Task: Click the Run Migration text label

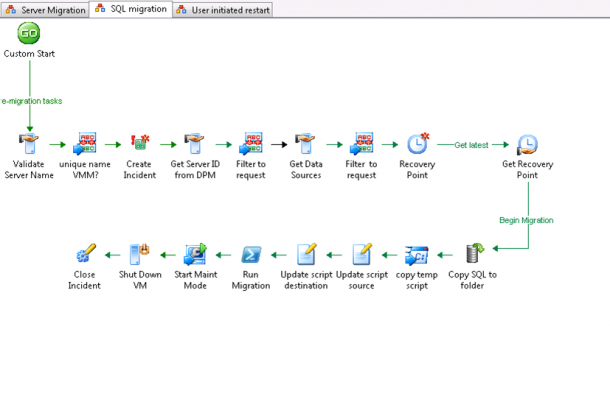Action: point(251,280)
